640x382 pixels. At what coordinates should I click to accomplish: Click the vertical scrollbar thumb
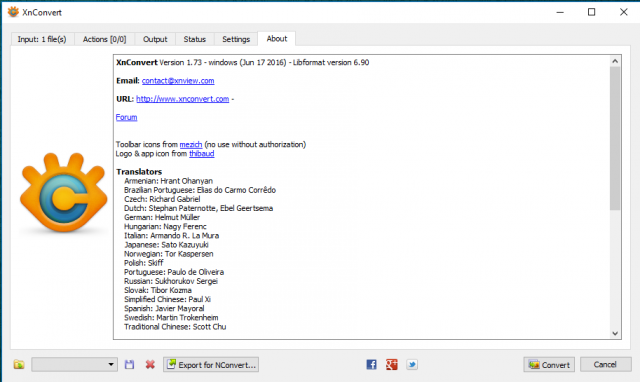click(x=615, y=139)
